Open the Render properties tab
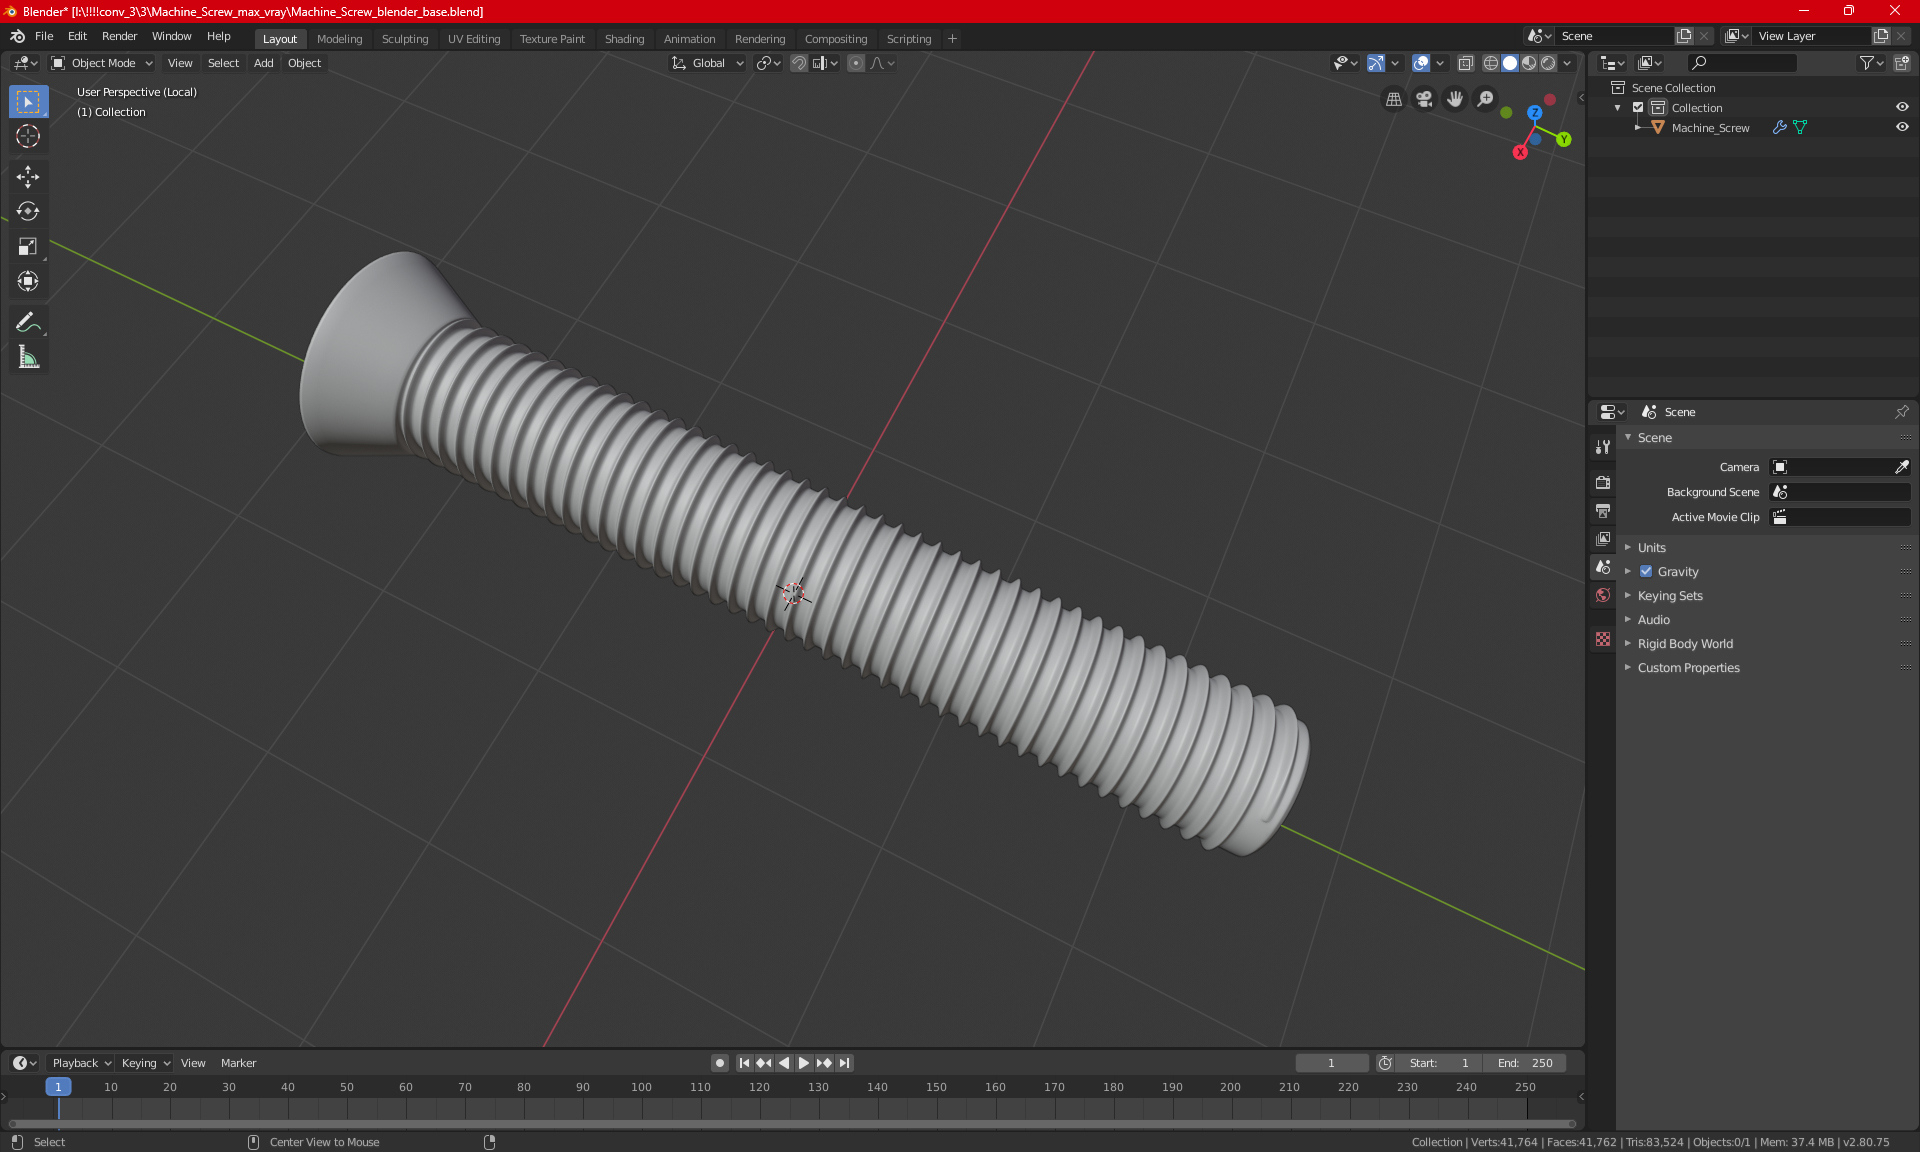This screenshot has width=1920, height=1152. [x=1603, y=482]
